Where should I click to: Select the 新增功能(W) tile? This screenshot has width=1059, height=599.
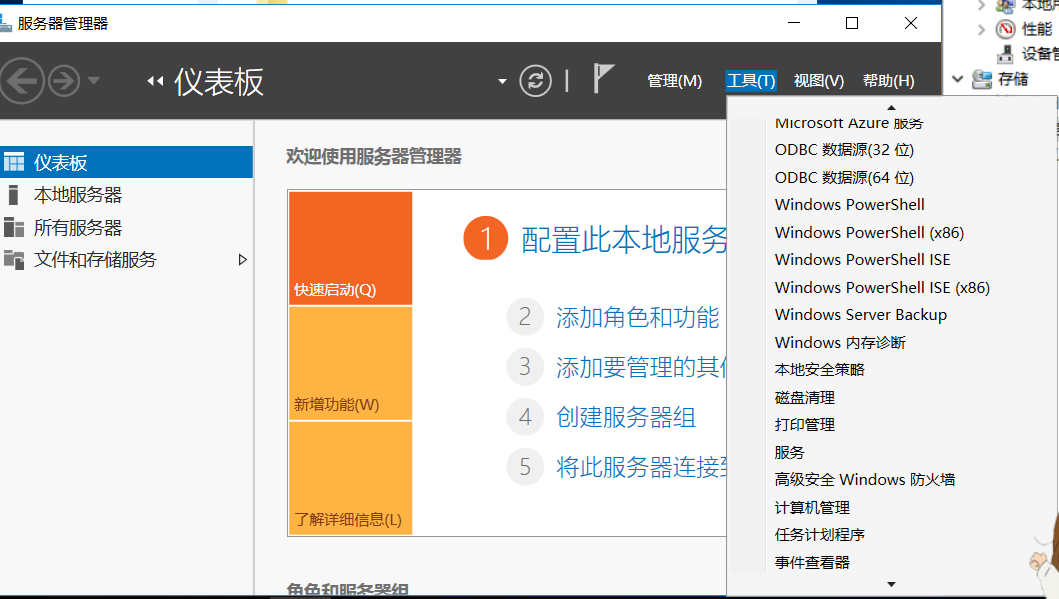coord(350,363)
